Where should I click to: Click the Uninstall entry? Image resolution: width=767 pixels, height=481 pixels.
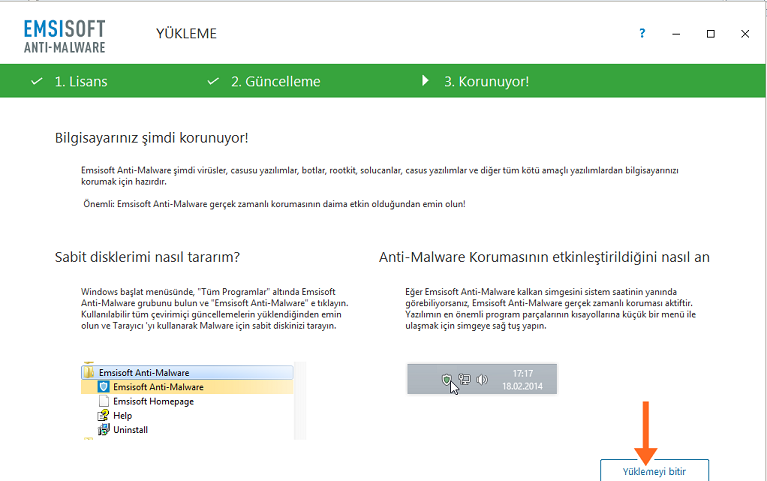pos(130,430)
